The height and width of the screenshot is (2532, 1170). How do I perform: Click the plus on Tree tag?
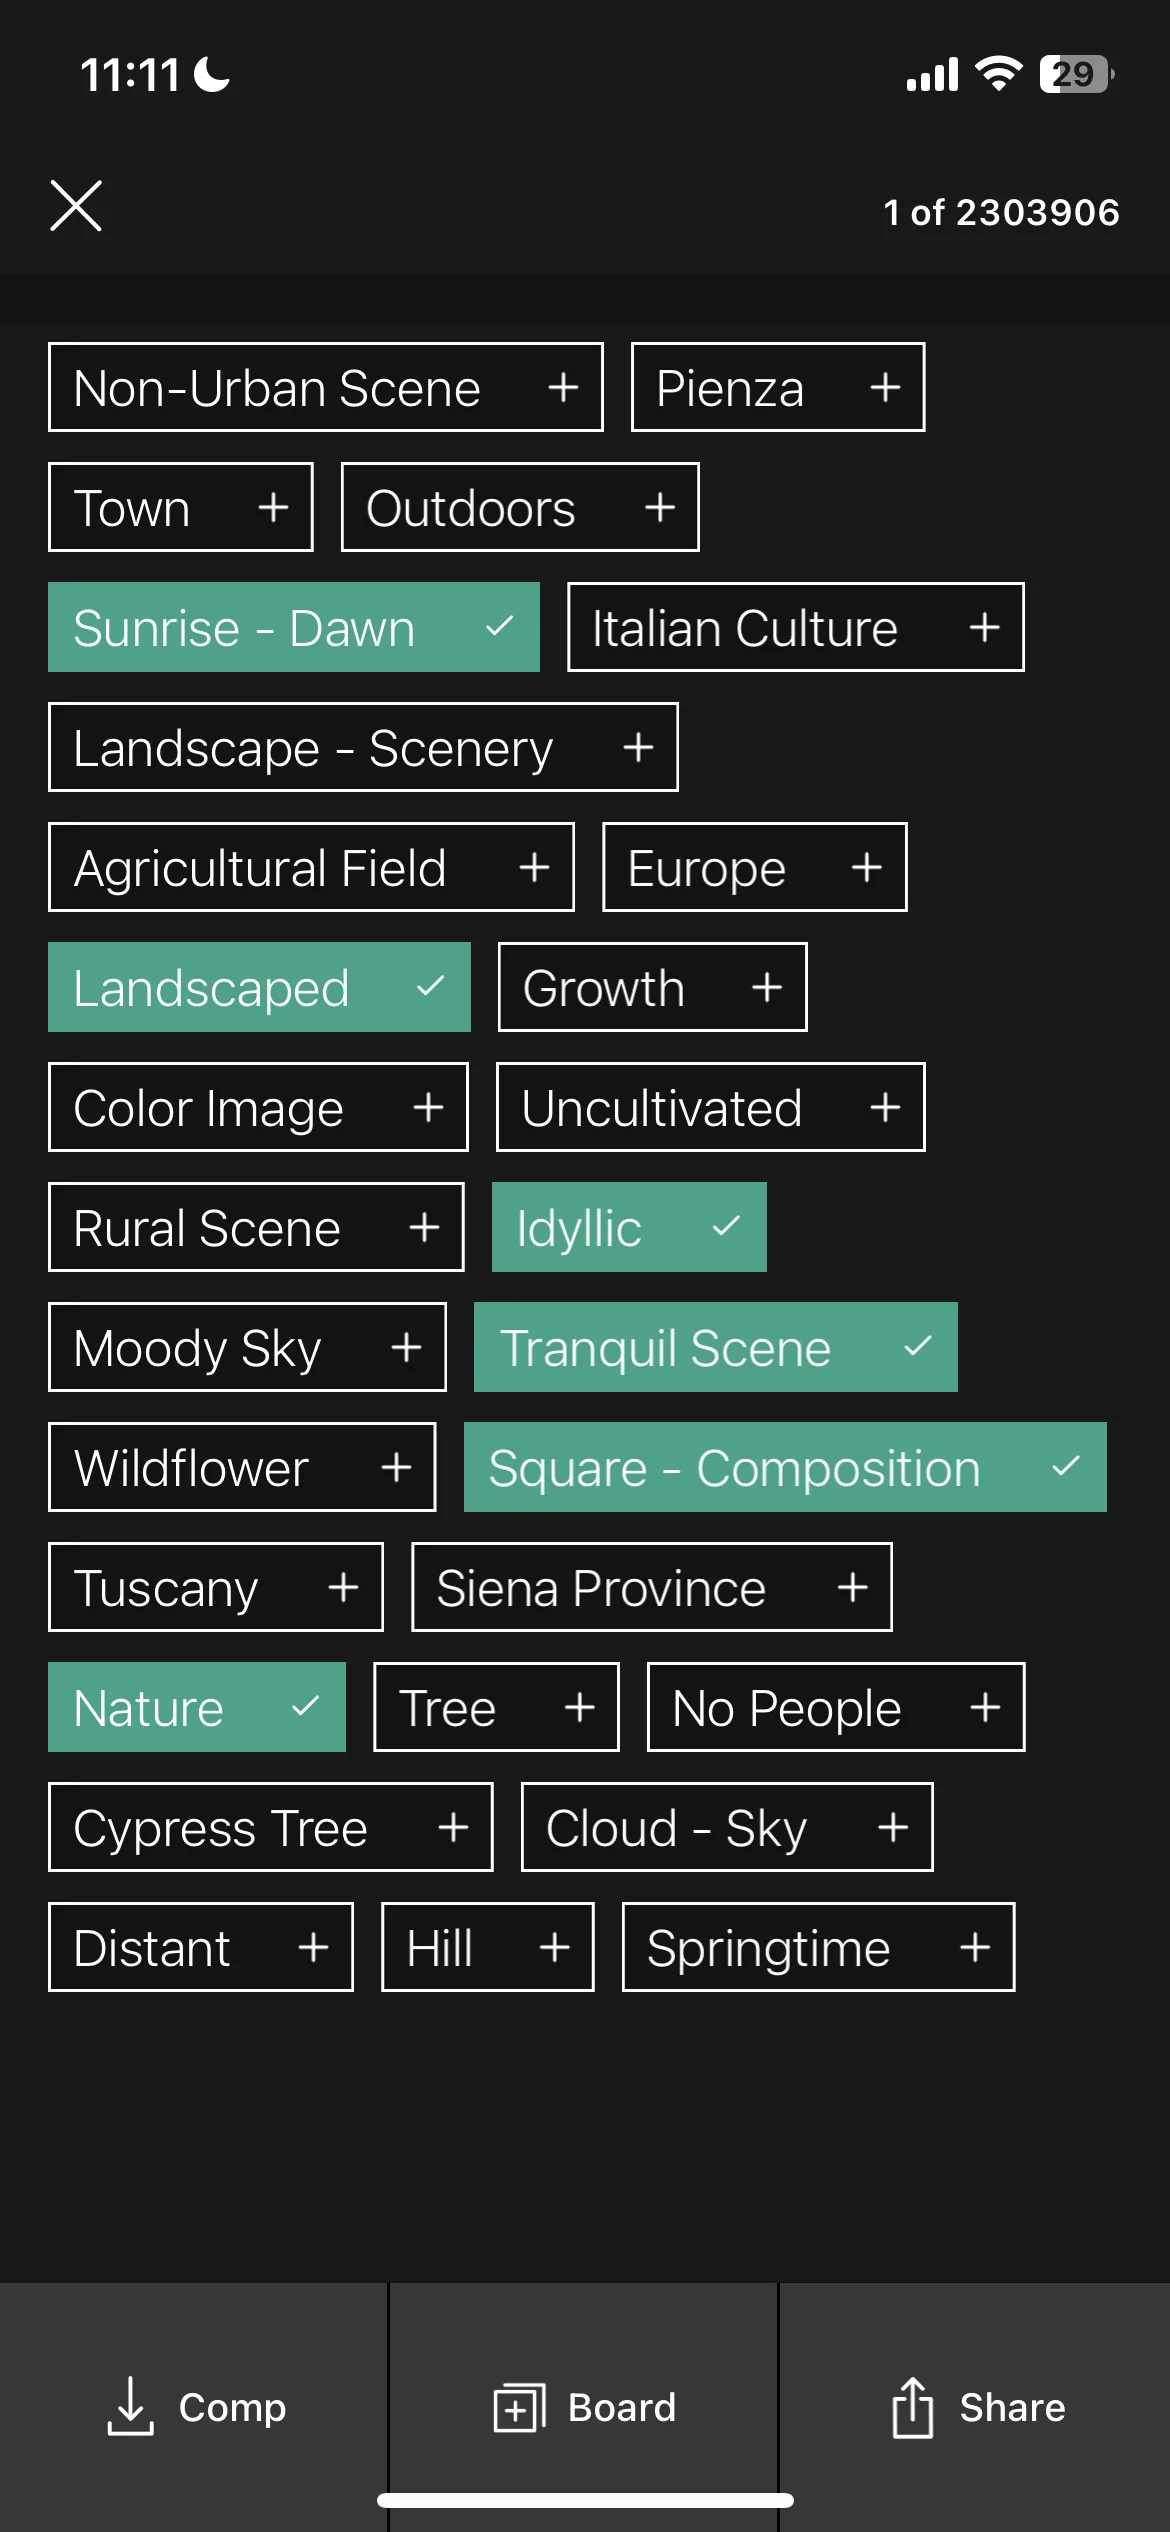[x=580, y=1707]
